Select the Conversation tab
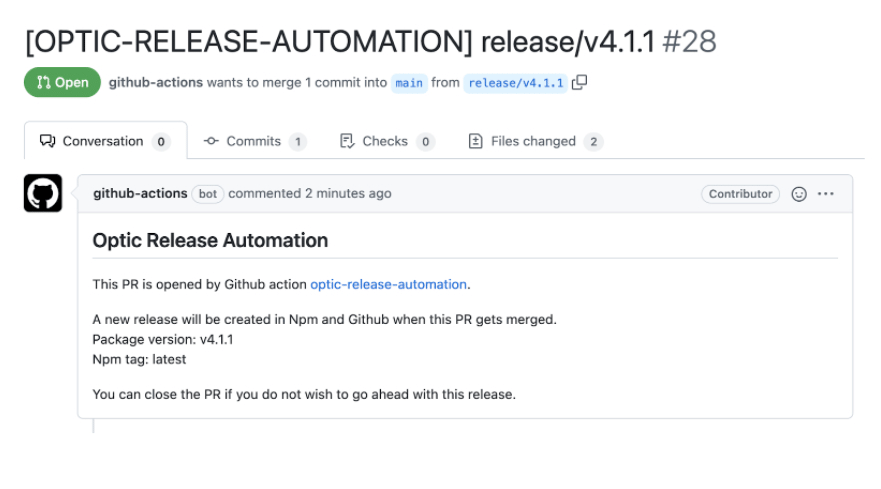This screenshot has height=489, width=881. 106,141
